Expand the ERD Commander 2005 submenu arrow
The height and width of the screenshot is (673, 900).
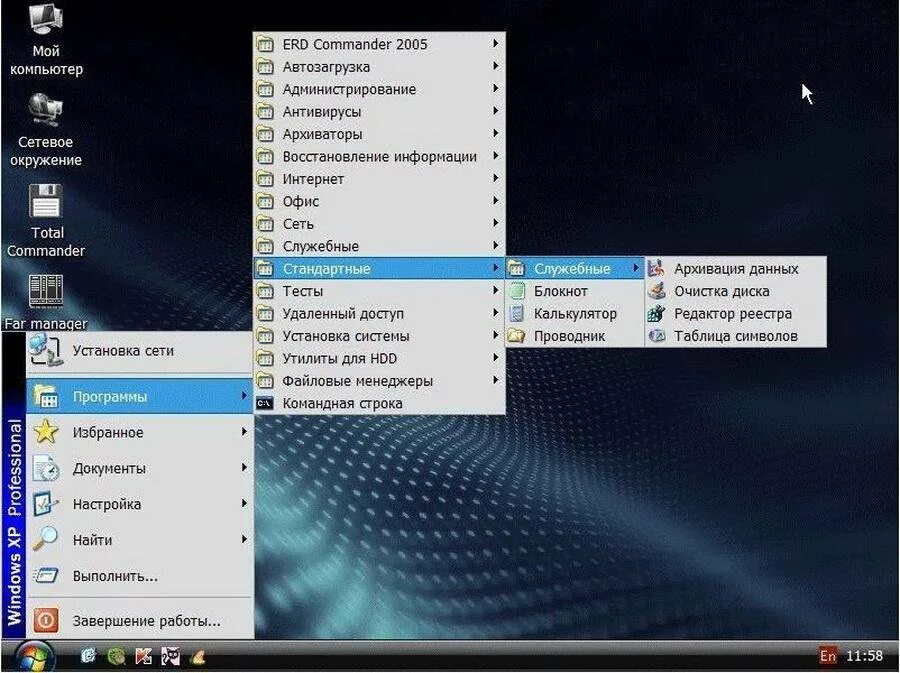[x=495, y=43]
